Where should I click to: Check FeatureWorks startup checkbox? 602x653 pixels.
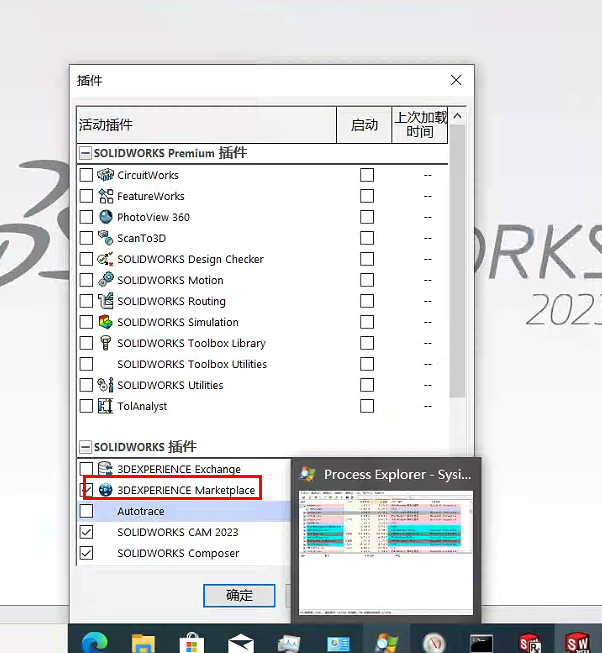[x=367, y=196]
